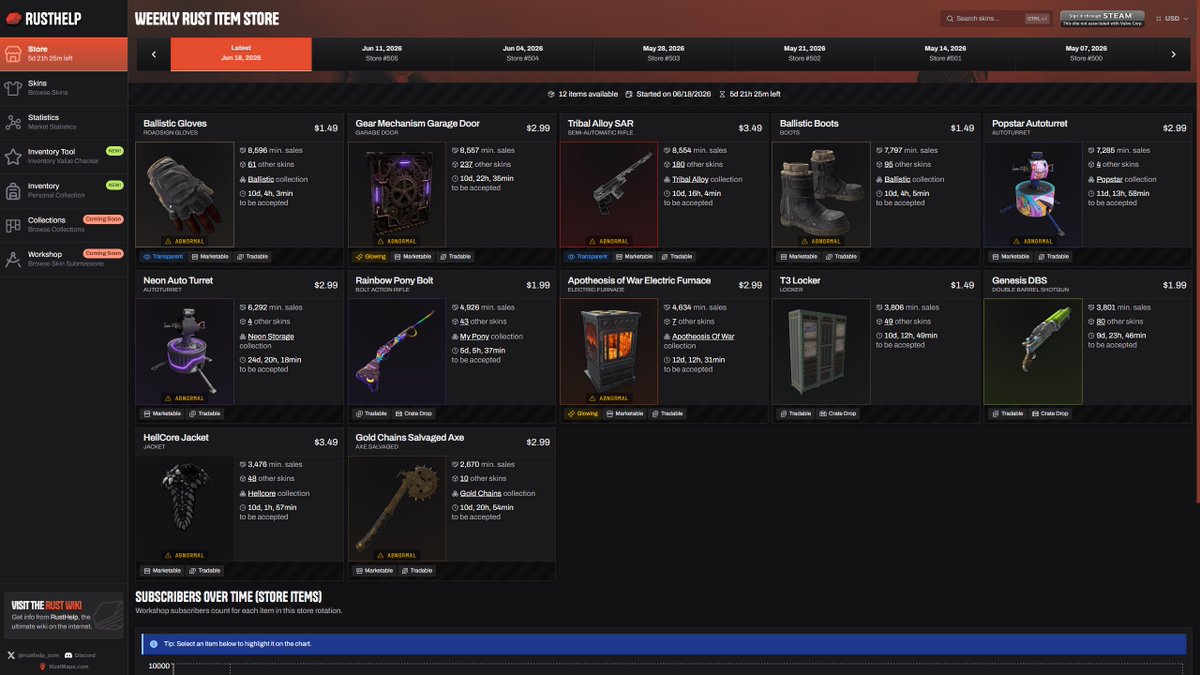Screen dimensions: 1200x675
Task: Click the grid icon beside Collections
Action: click(x=13, y=224)
